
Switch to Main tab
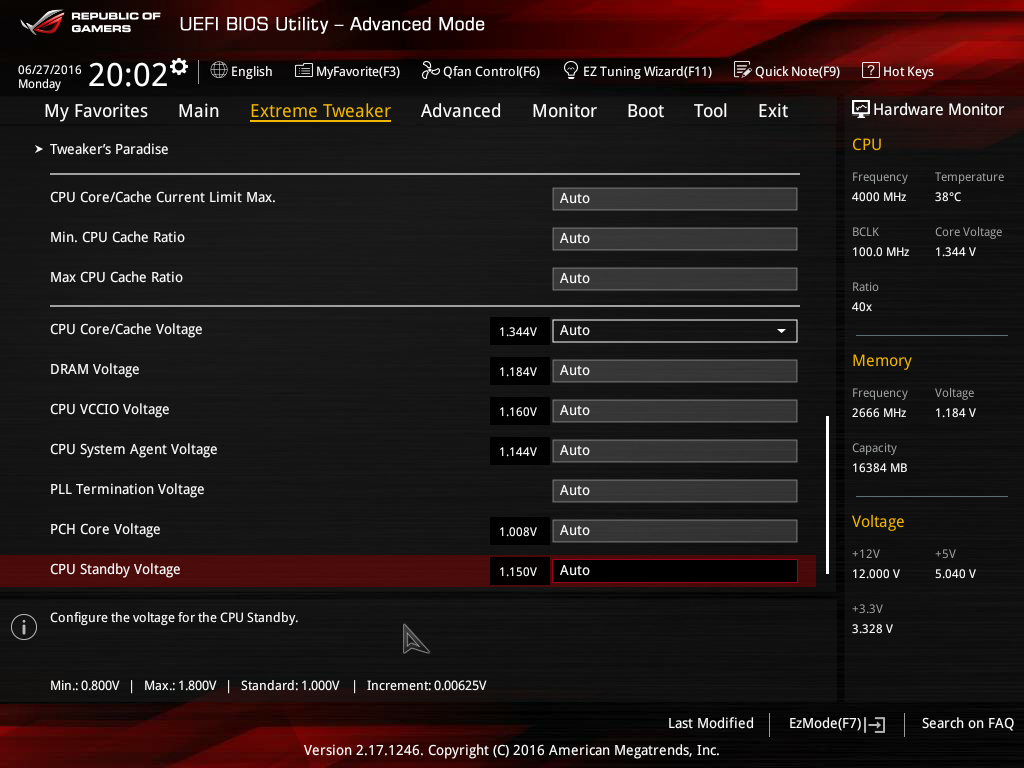pos(199,111)
